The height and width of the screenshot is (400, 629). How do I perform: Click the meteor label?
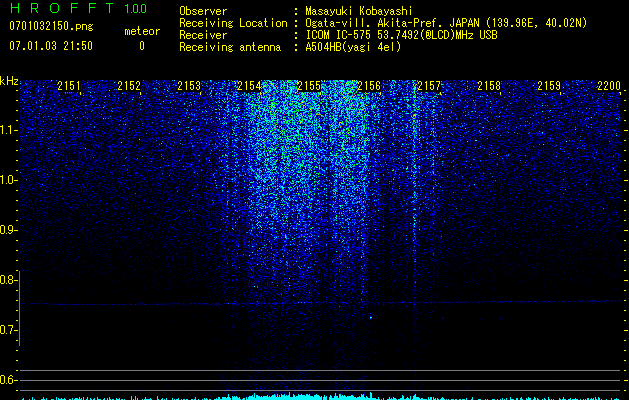(x=142, y=31)
